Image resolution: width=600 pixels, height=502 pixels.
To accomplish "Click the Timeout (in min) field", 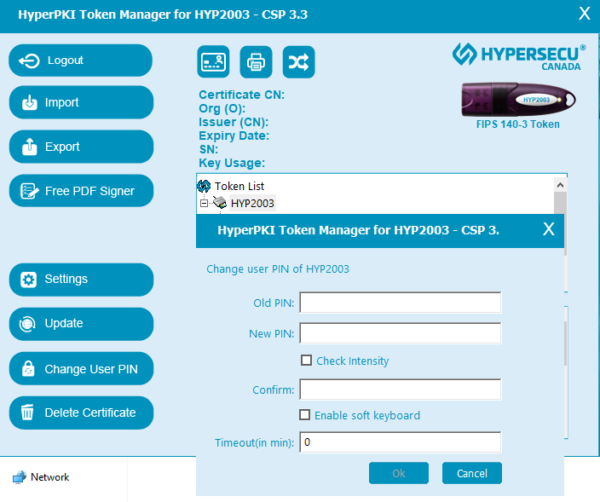I will 400,442.
